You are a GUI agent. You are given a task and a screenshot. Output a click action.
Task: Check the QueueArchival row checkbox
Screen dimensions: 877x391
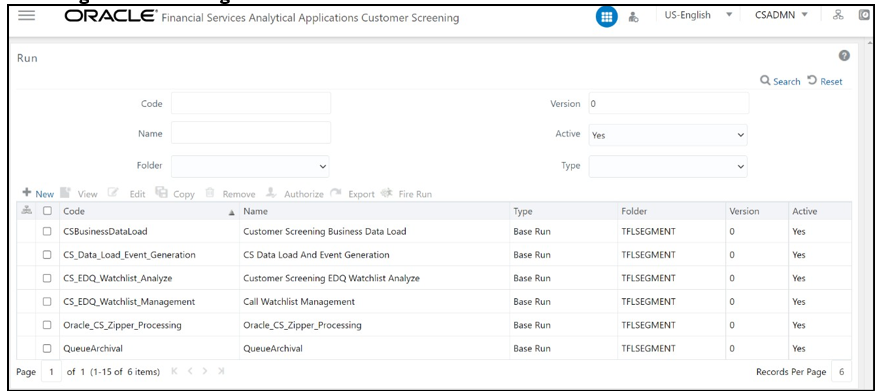point(48,348)
